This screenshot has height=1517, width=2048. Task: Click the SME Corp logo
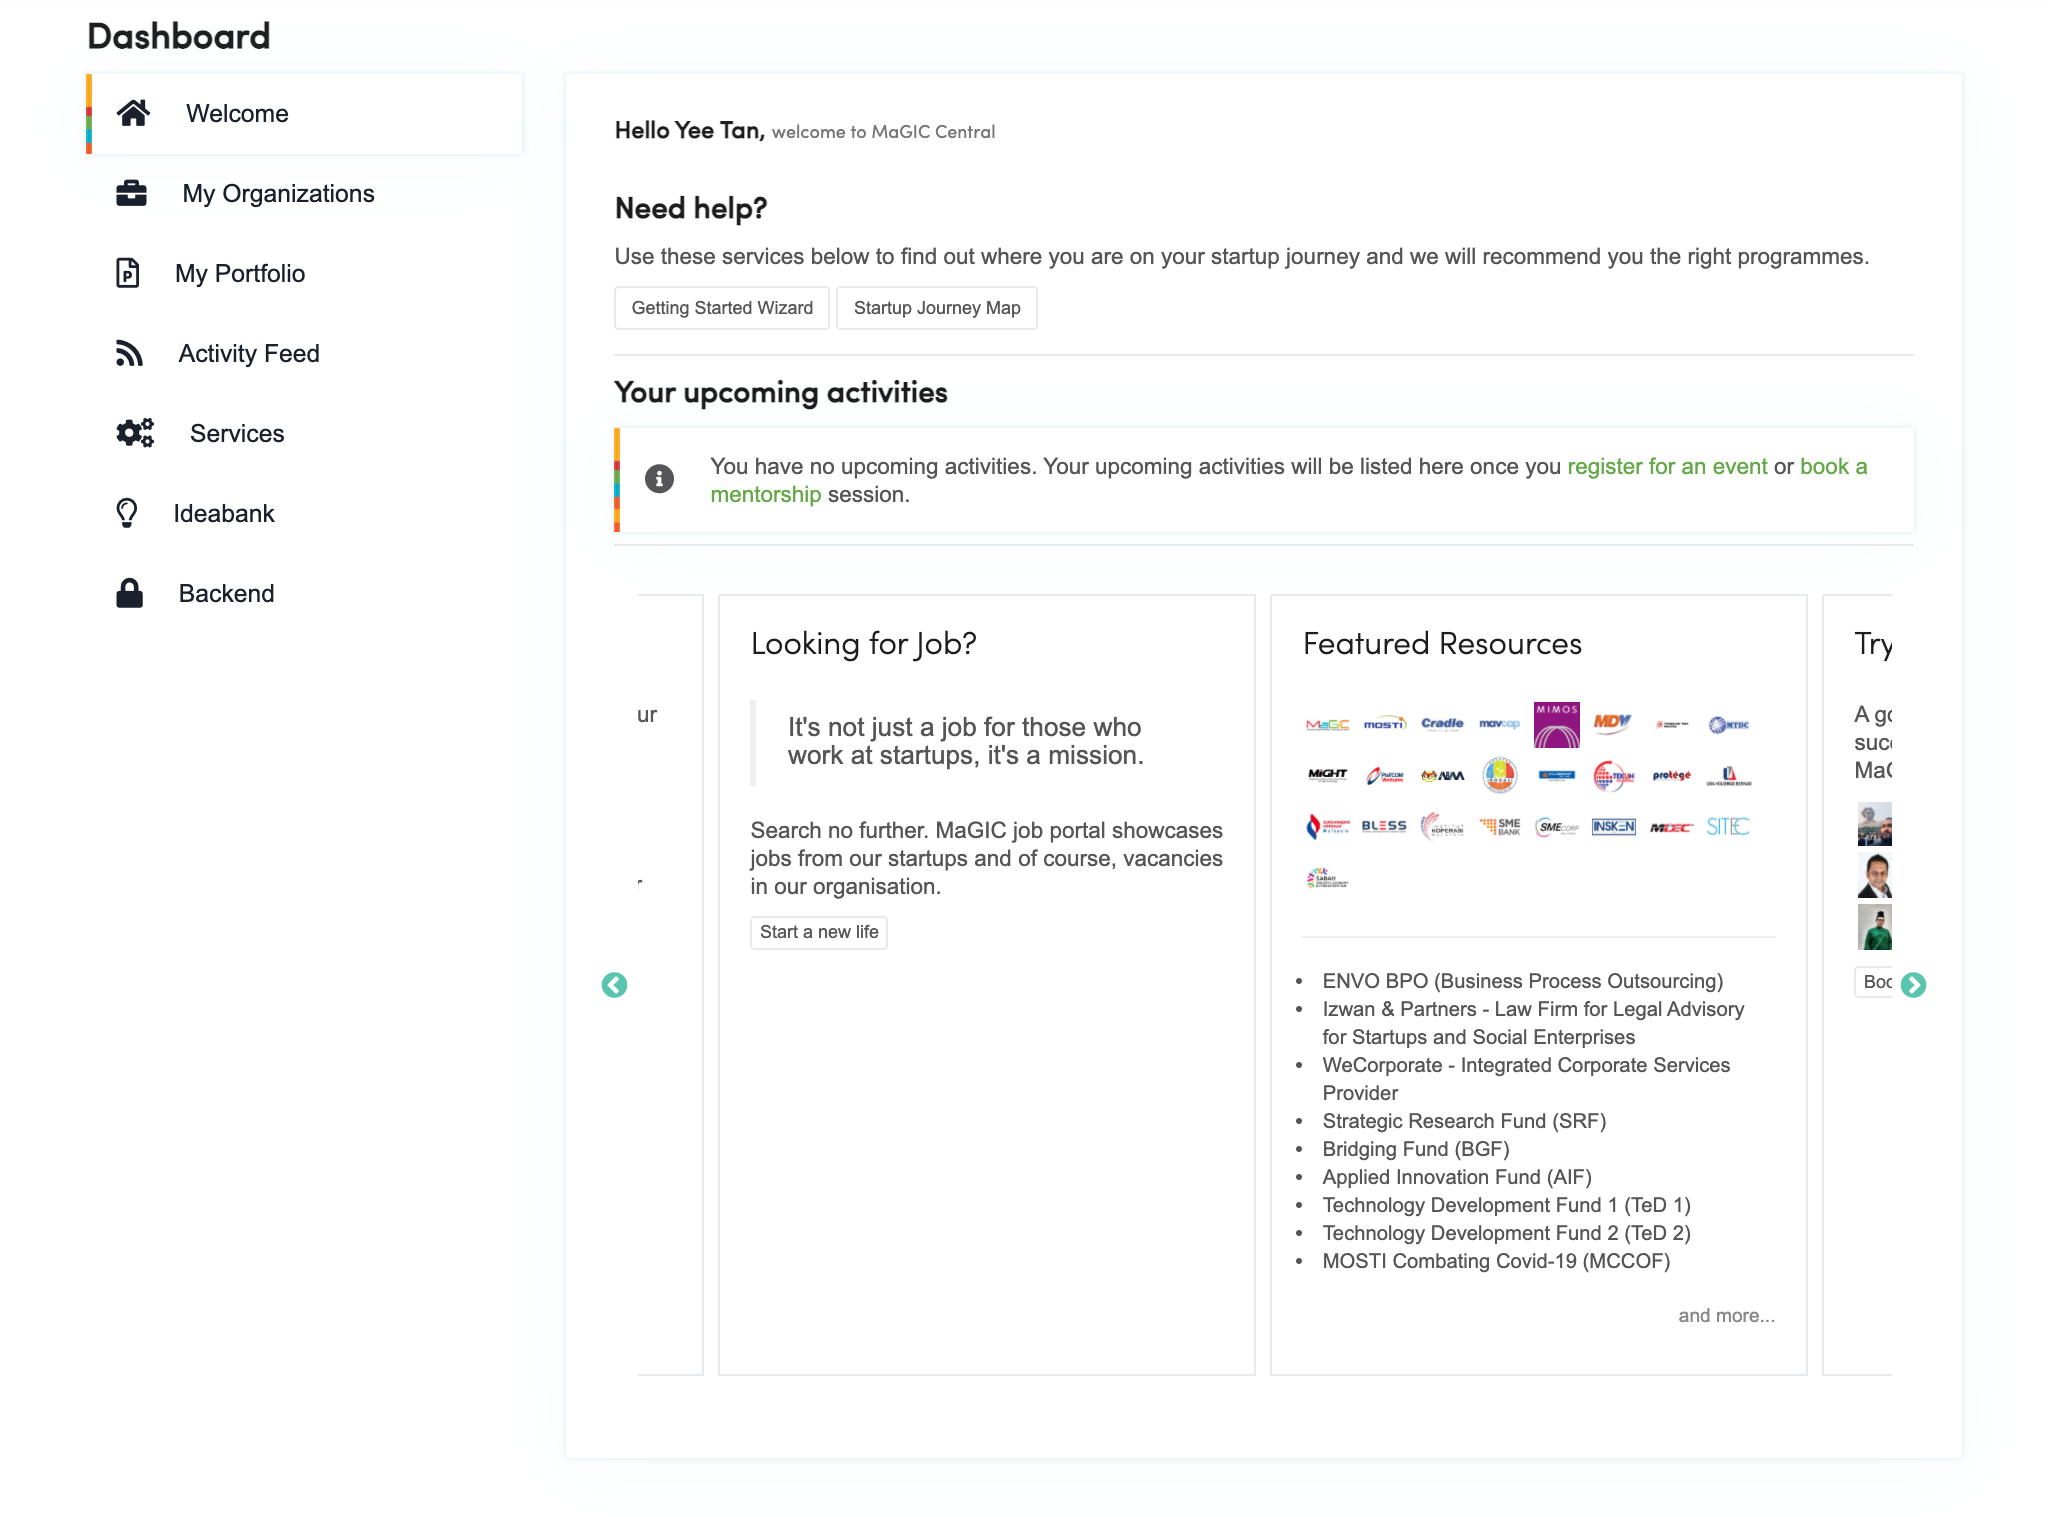[x=1557, y=827]
